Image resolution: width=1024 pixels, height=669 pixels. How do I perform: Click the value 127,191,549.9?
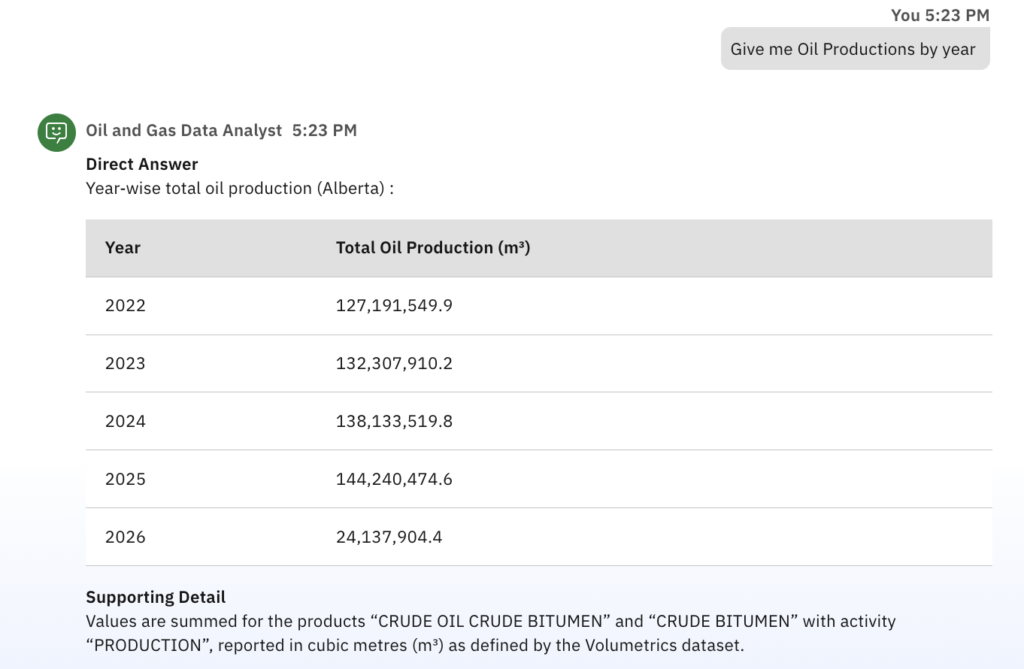[x=394, y=306]
